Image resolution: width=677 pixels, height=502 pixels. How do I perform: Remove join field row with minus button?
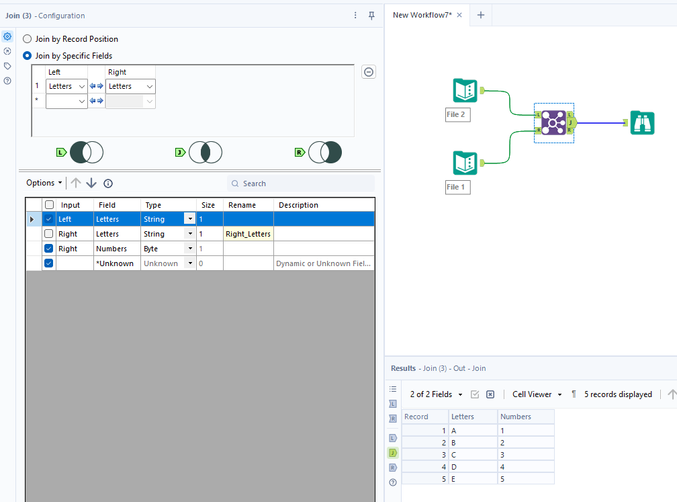(368, 72)
